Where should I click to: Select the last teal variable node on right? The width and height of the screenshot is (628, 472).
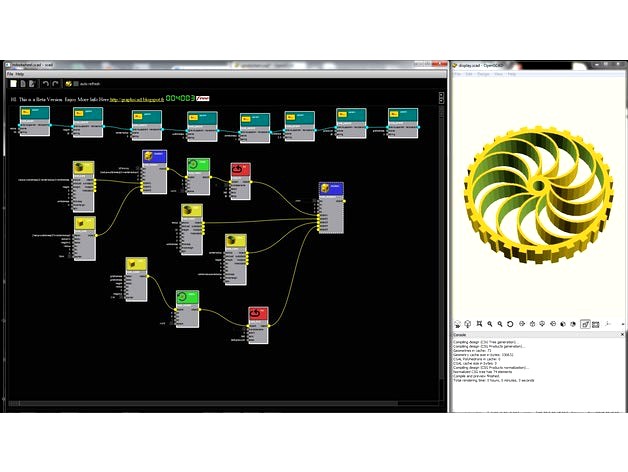[403, 123]
